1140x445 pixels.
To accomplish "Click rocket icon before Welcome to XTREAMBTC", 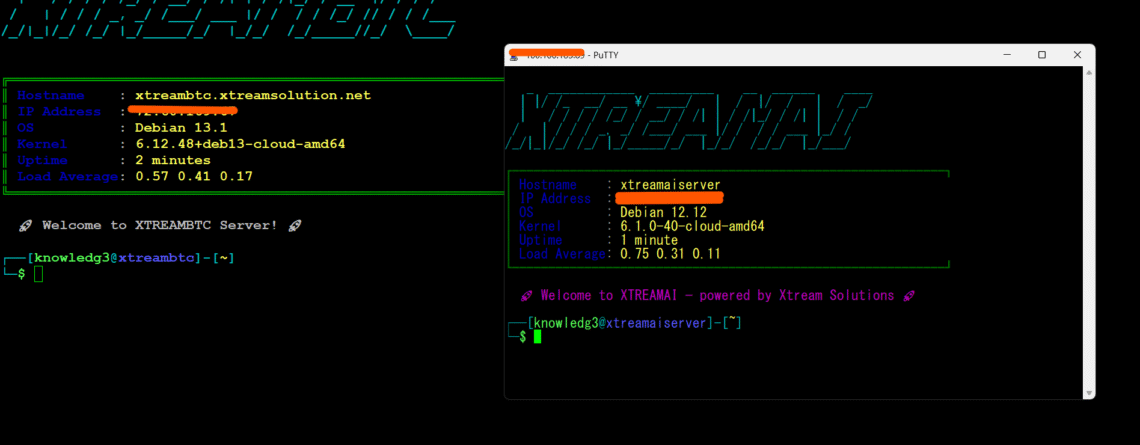I will point(25,226).
